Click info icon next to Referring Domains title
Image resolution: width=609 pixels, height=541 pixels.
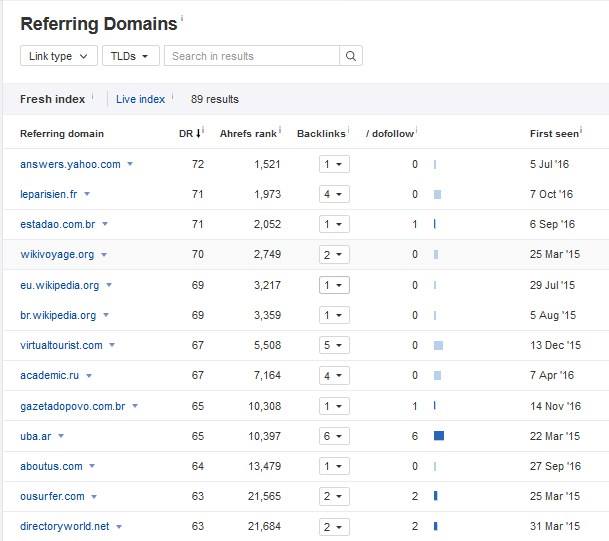(x=183, y=19)
